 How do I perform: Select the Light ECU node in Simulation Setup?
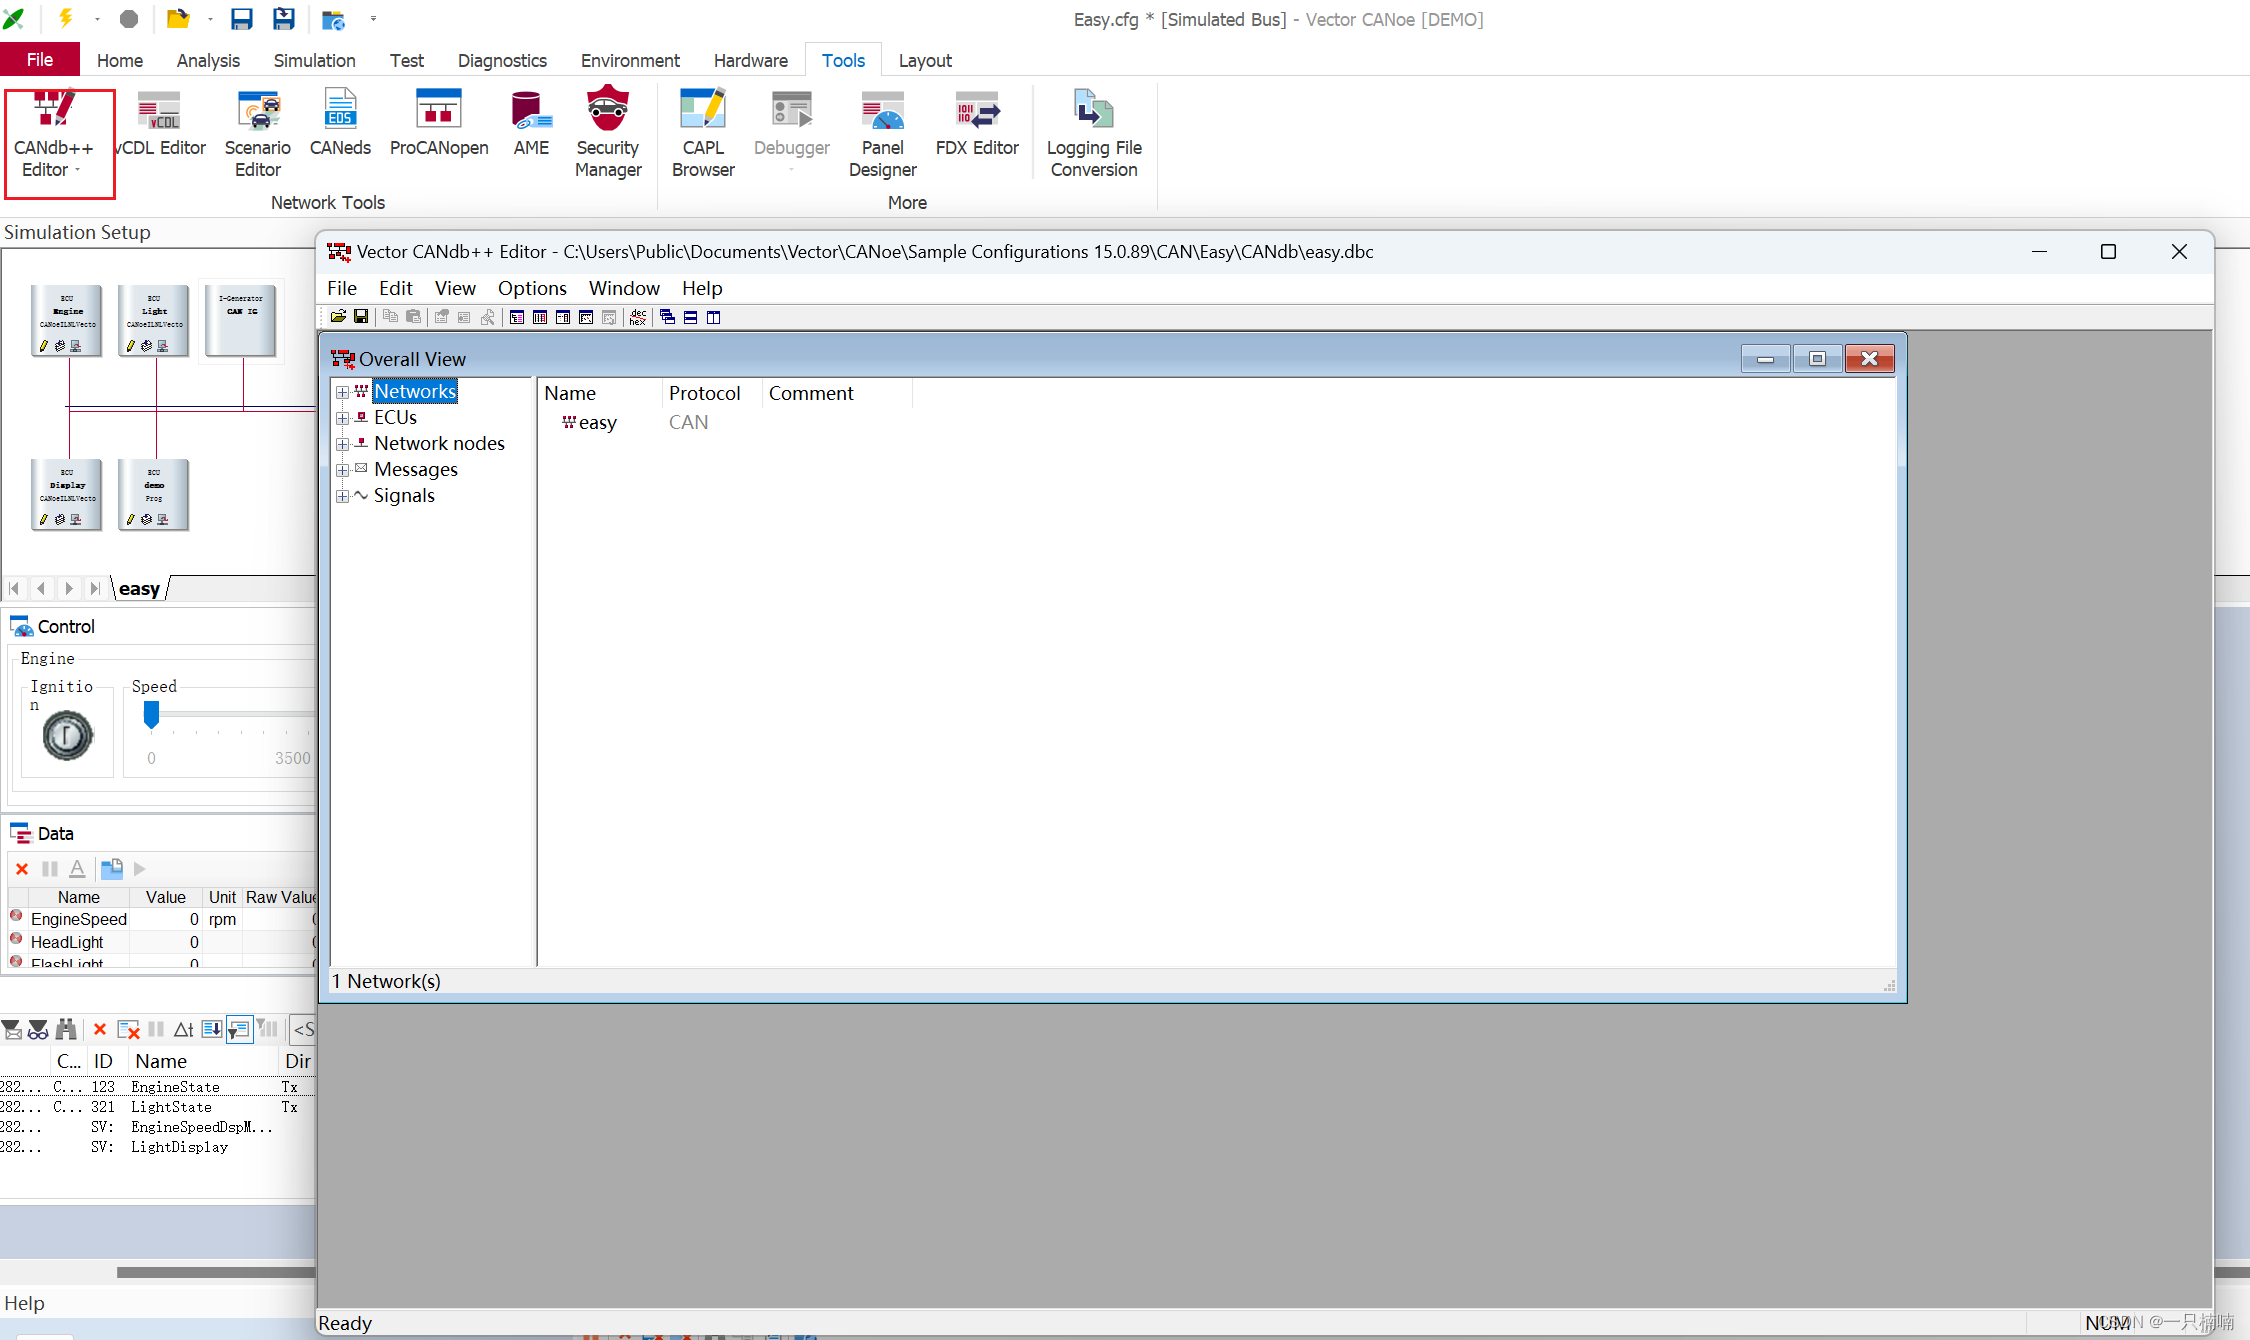[x=154, y=320]
